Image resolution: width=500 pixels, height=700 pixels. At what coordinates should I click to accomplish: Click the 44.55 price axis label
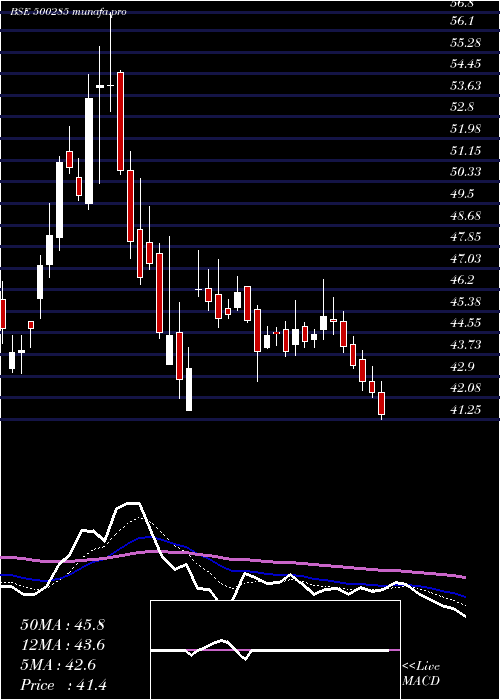click(x=466, y=323)
